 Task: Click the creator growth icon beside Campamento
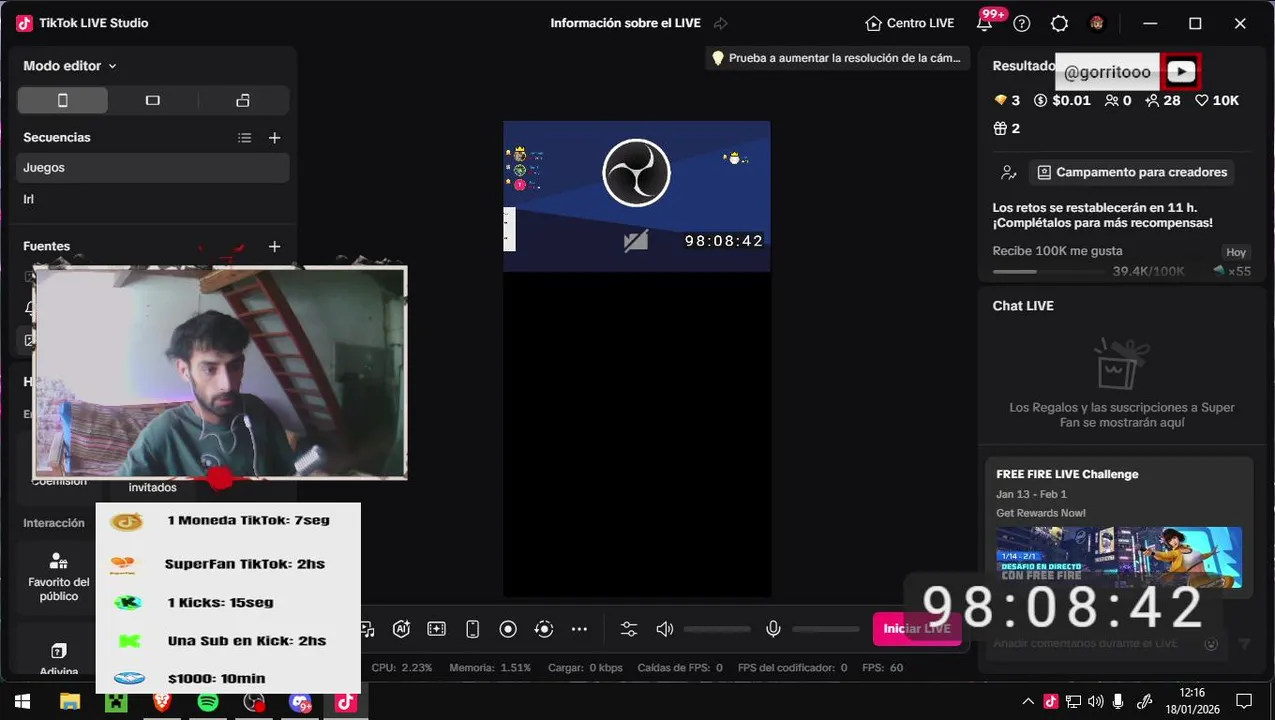click(x=1009, y=172)
